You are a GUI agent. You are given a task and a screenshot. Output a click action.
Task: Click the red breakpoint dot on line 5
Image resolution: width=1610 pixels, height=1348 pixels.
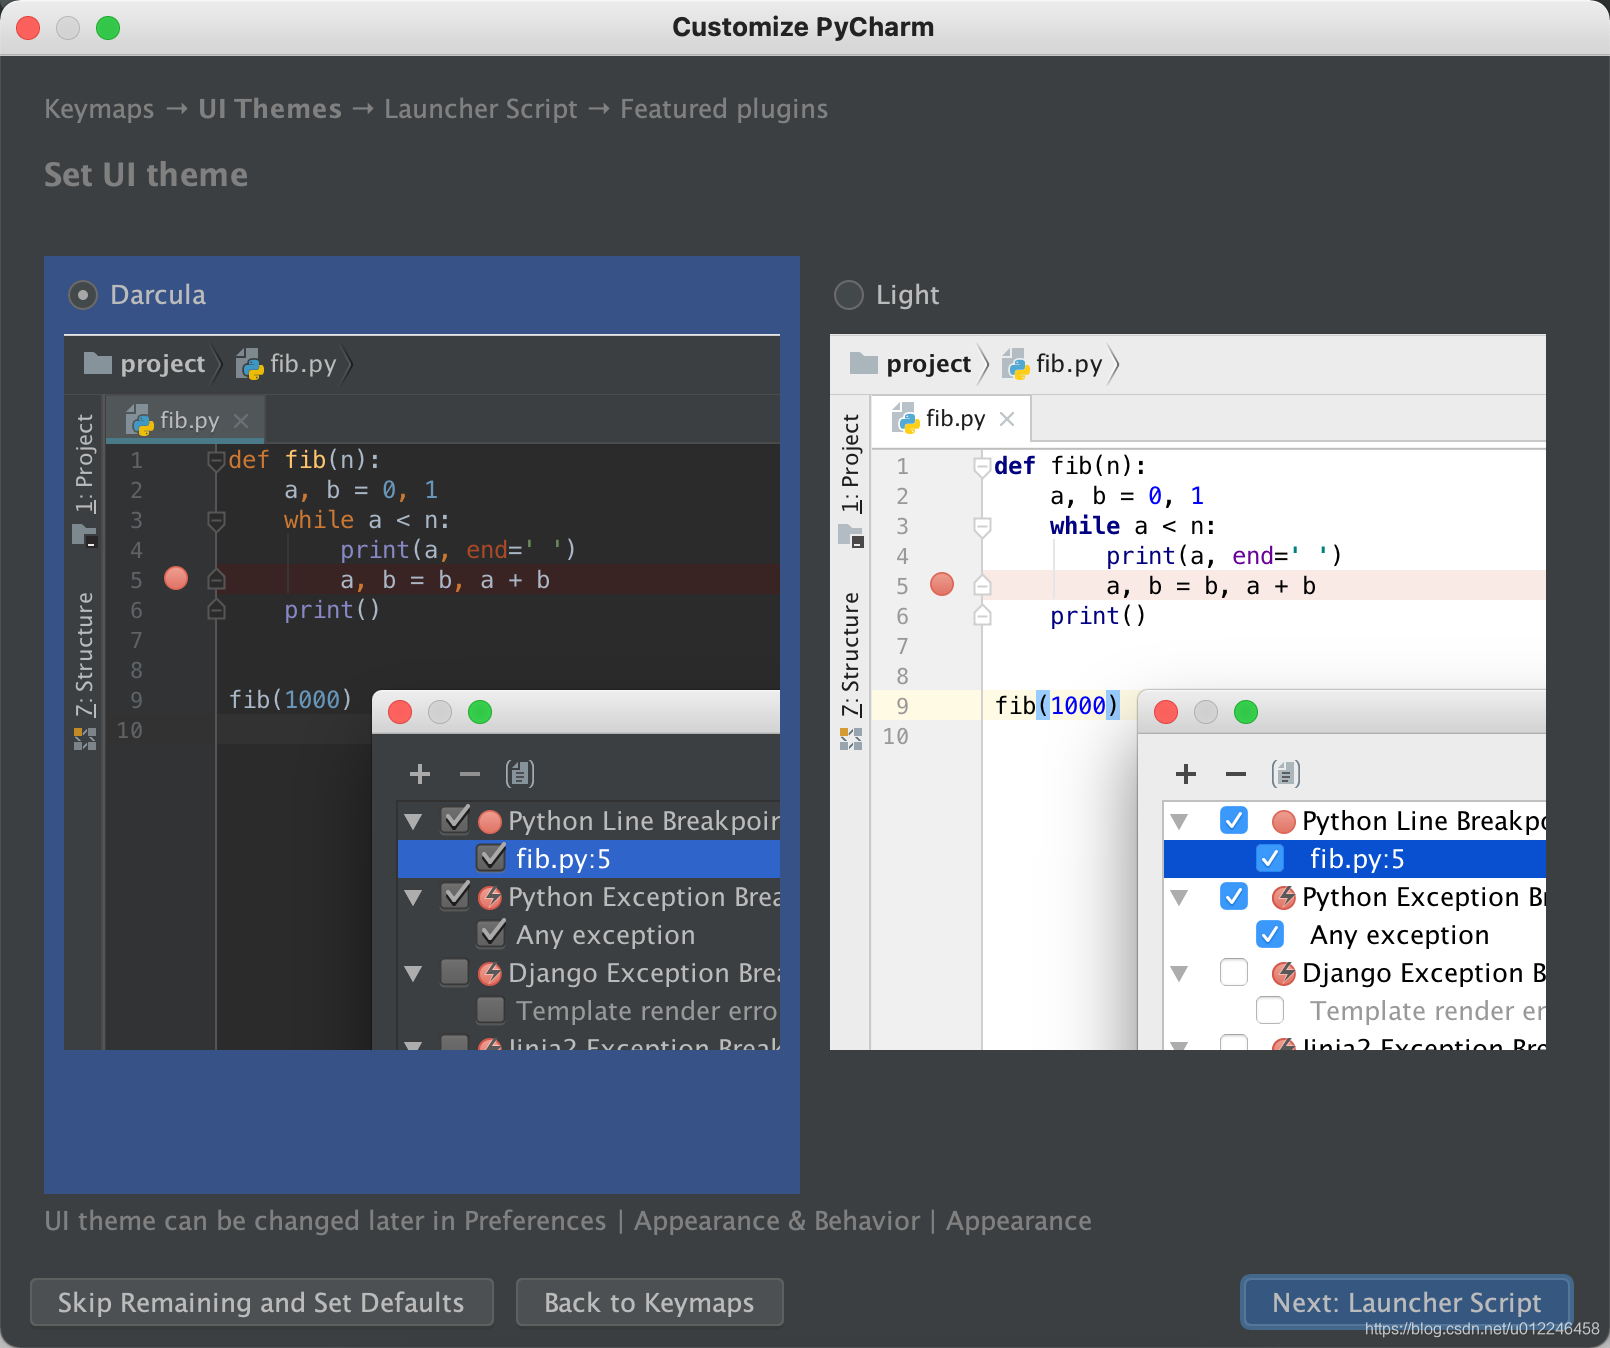click(176, 579)
